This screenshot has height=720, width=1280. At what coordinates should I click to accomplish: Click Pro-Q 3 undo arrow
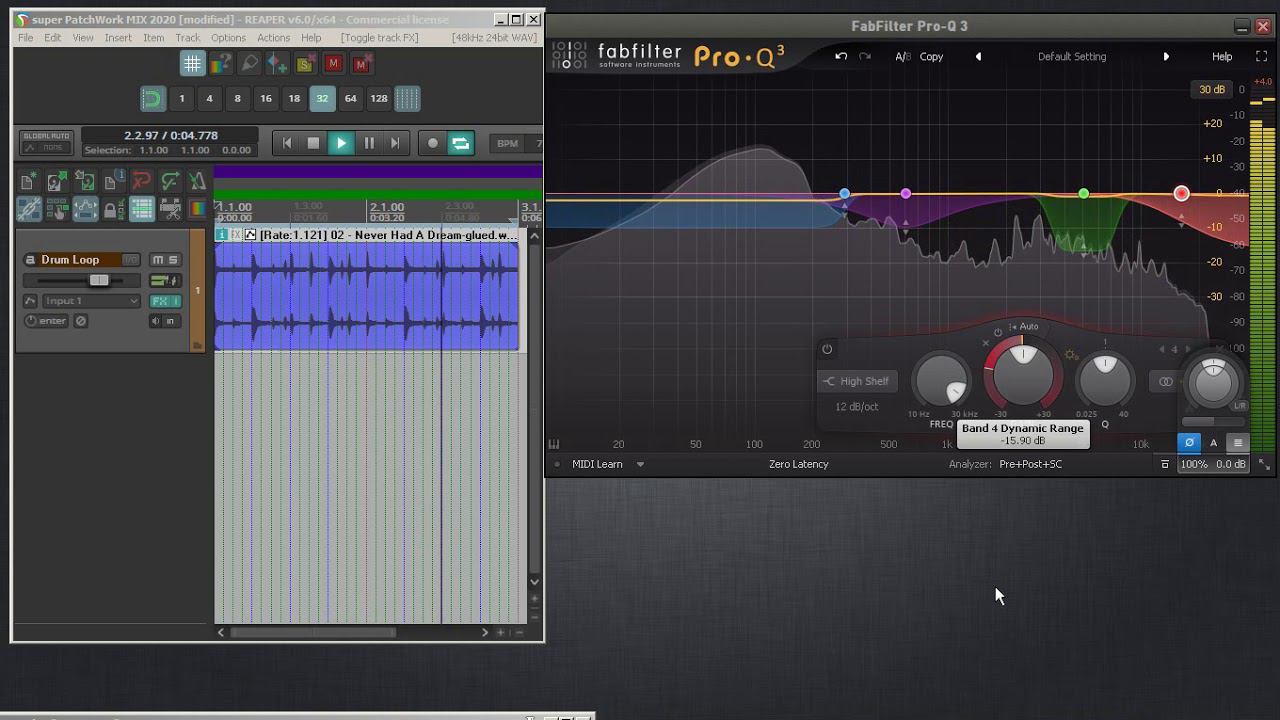point(841,56)
